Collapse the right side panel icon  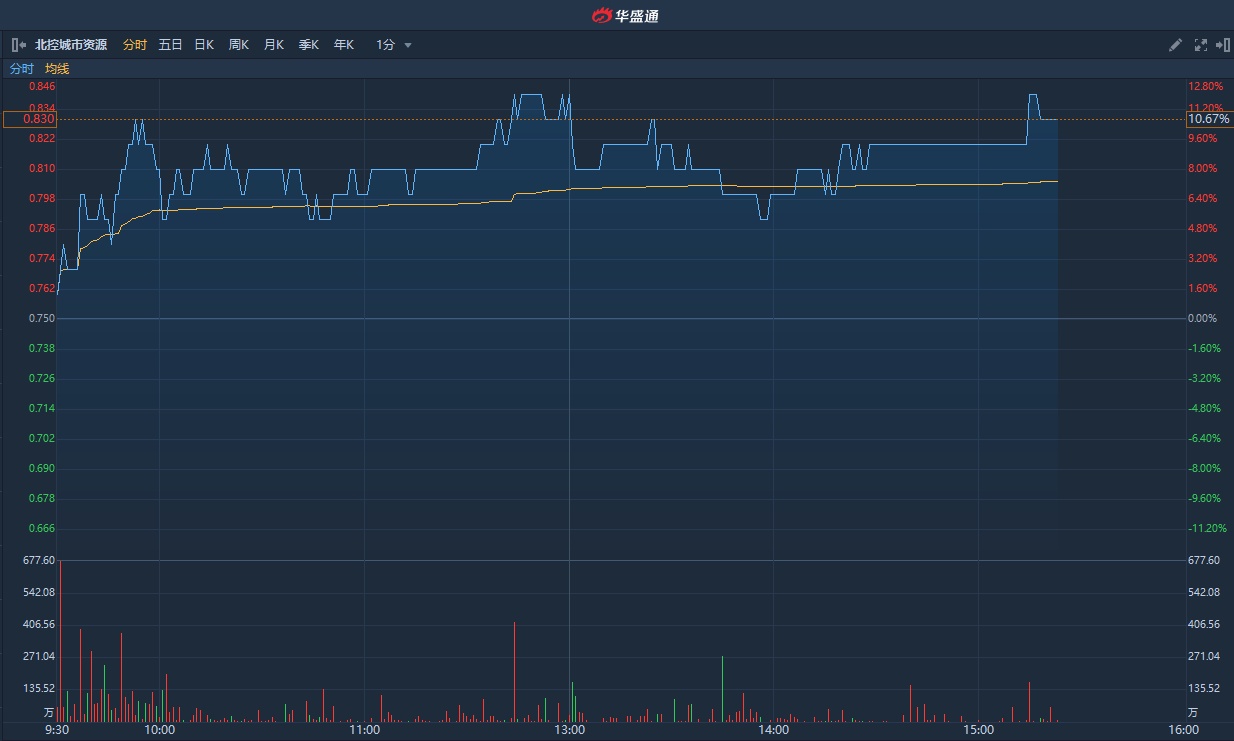point(1222,45)
